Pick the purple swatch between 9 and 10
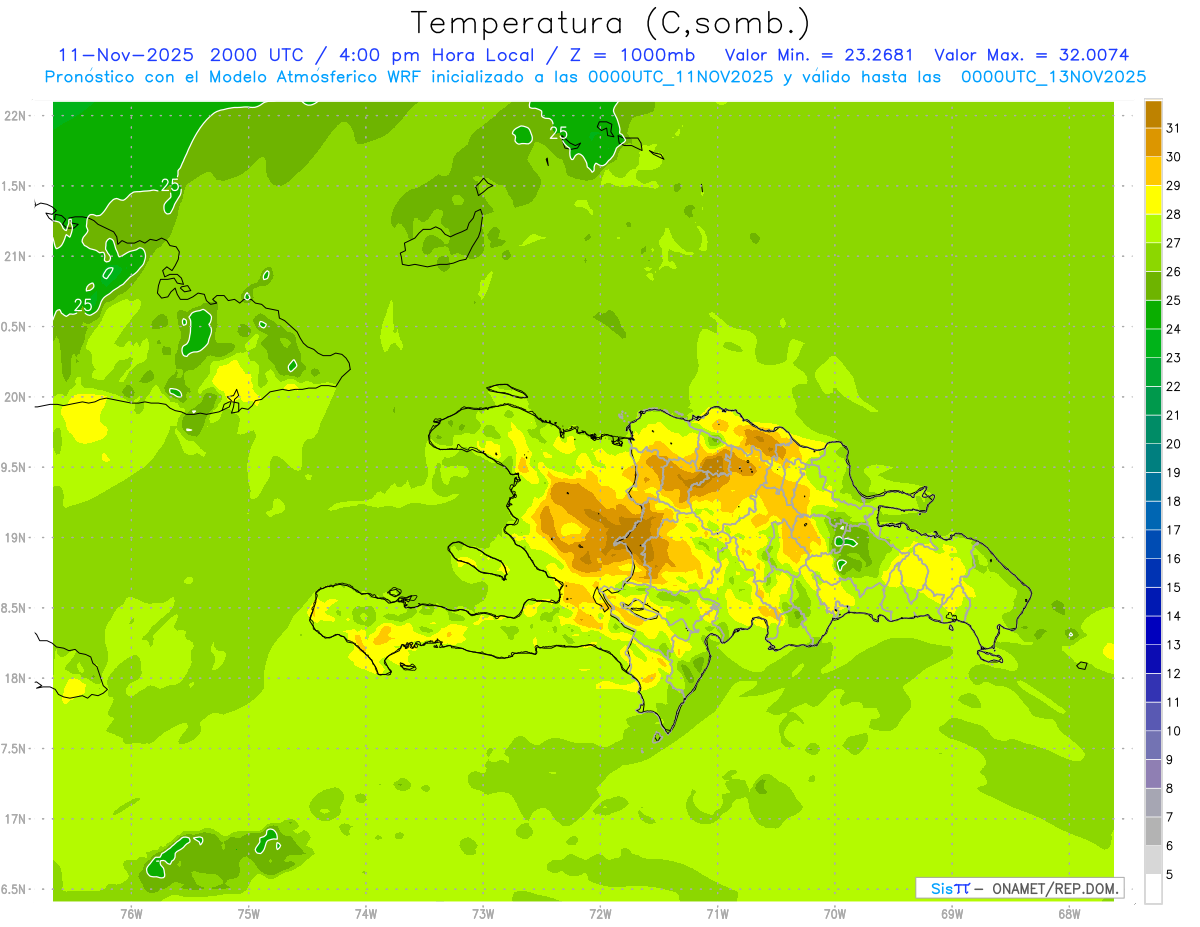The width and height of the screenshot is (1200, 927). click(1153, 746)
